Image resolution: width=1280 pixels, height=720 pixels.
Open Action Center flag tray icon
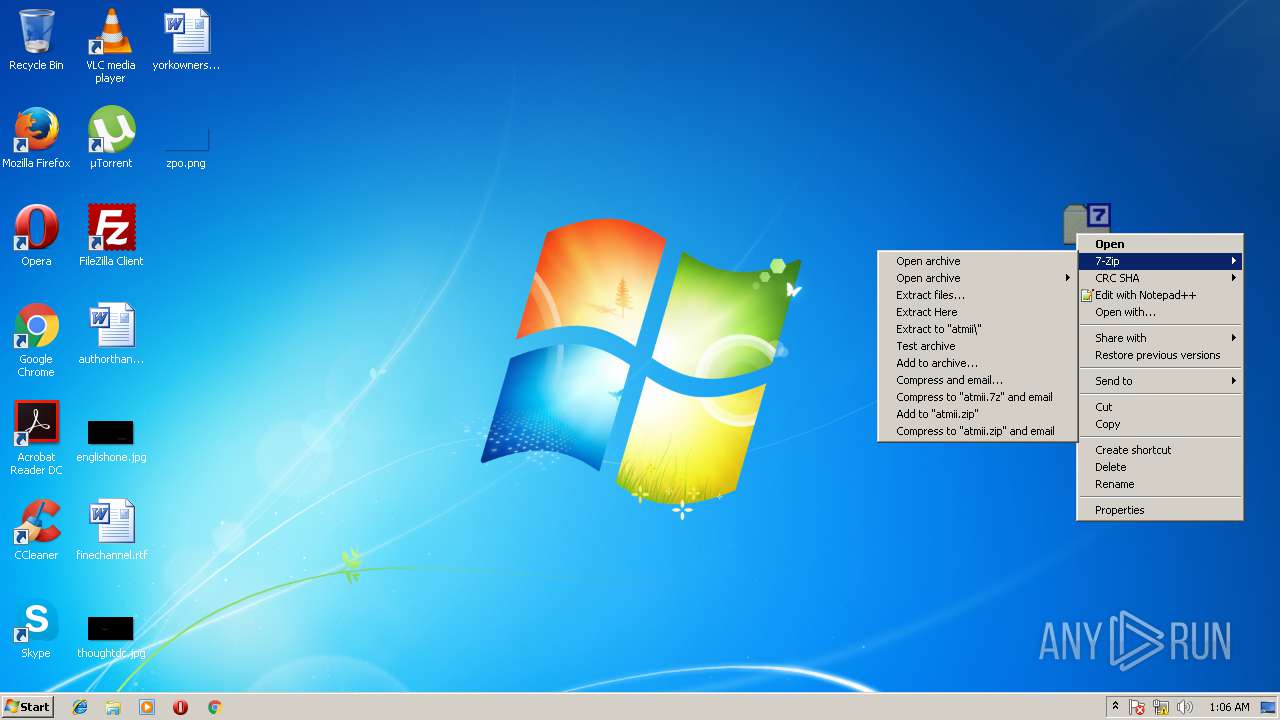pyautogui.click(x=1137, y=707)
